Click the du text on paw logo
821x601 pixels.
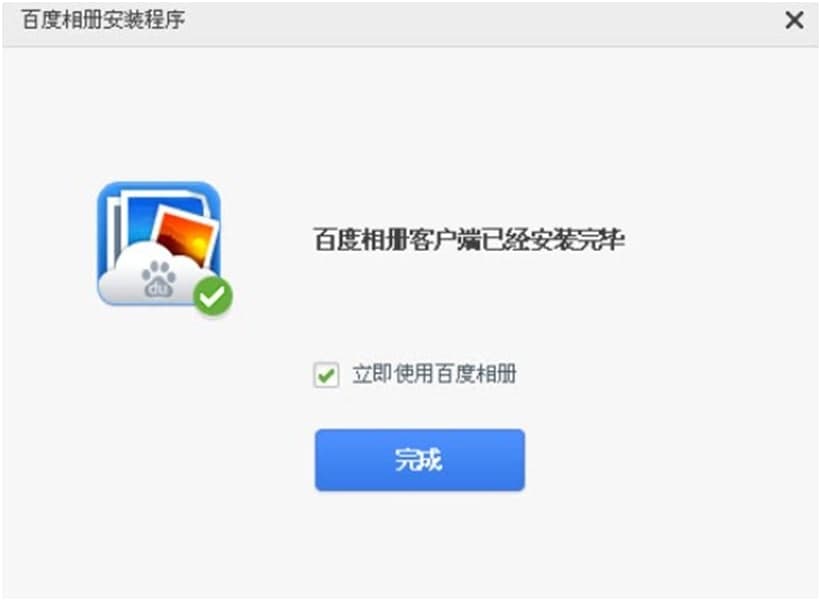pos(159,288)
